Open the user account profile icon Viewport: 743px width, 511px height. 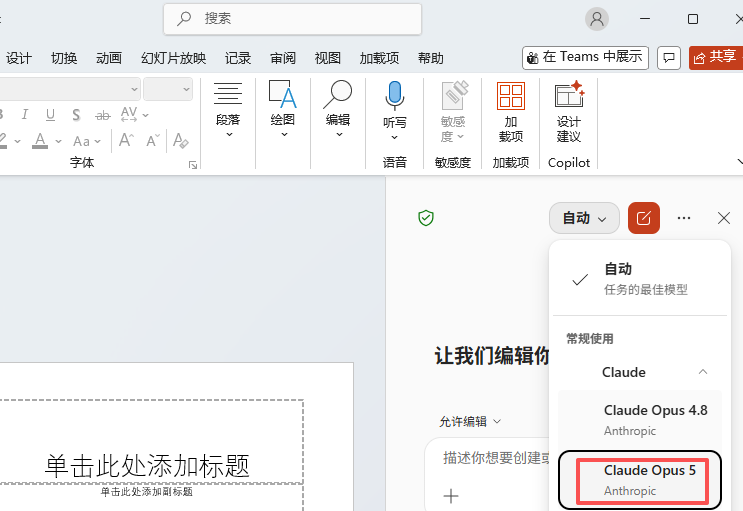coord(597,19)
